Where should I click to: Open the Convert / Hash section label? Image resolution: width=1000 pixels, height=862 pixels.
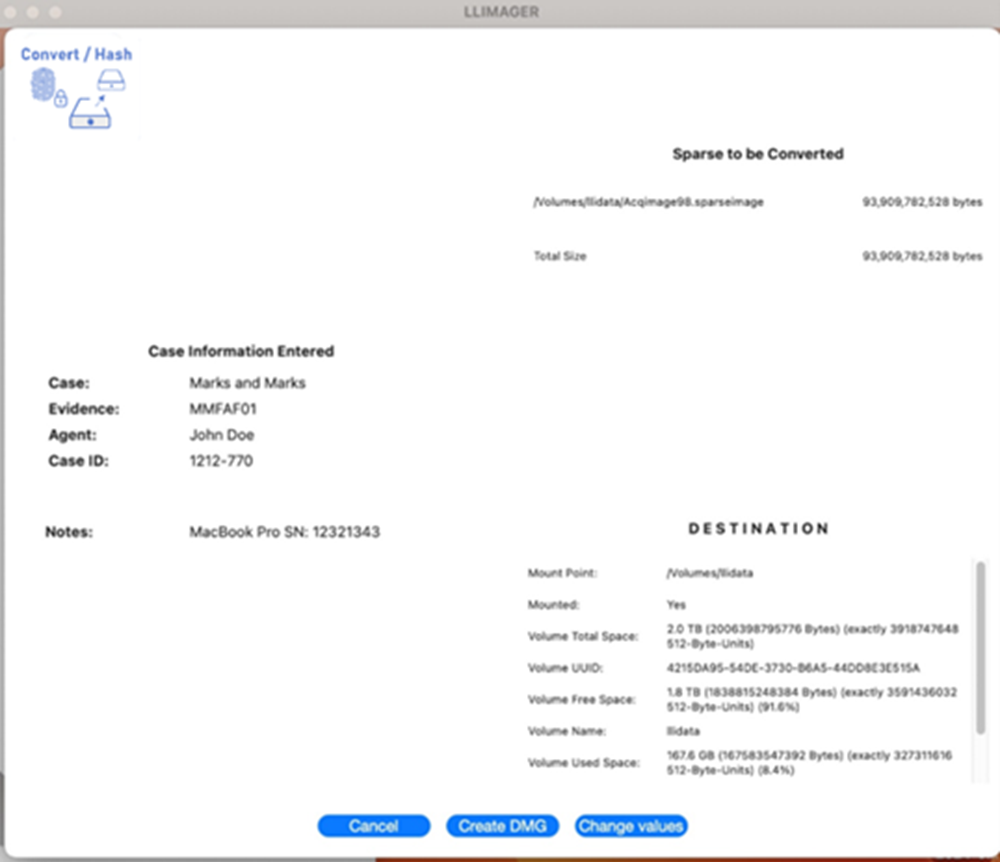coord(76,54)
